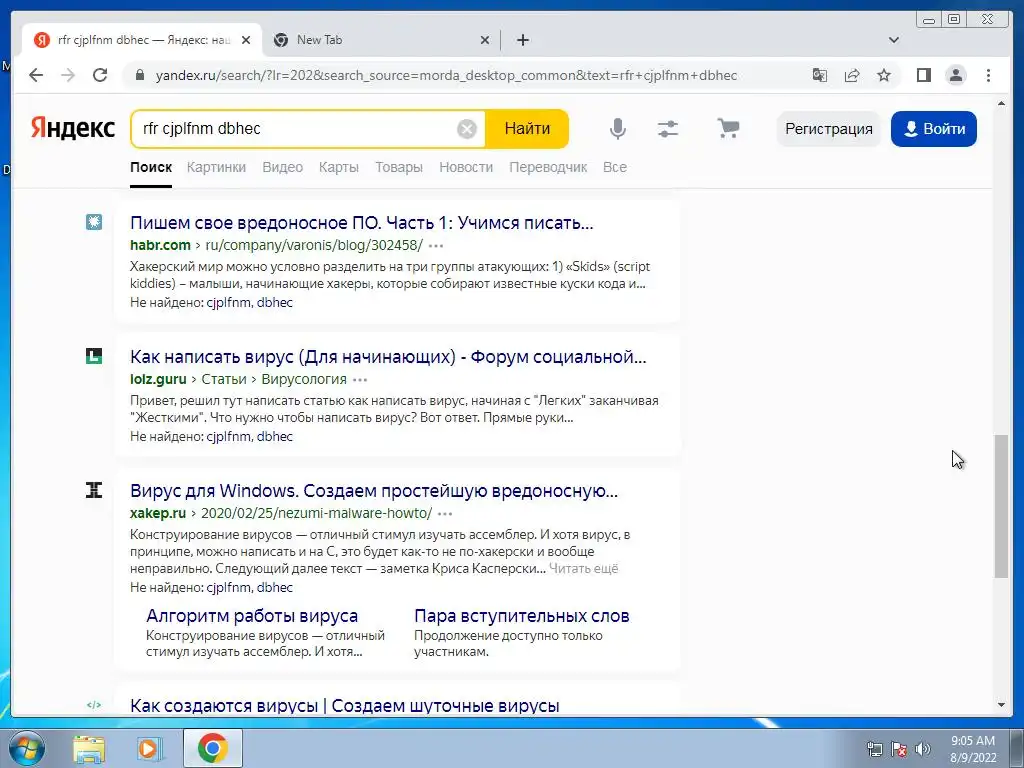The height and width of the screenshot is (768, 1024).
Task: Open Yandex search settings sliders icon
Action: [x=667, y=129]
